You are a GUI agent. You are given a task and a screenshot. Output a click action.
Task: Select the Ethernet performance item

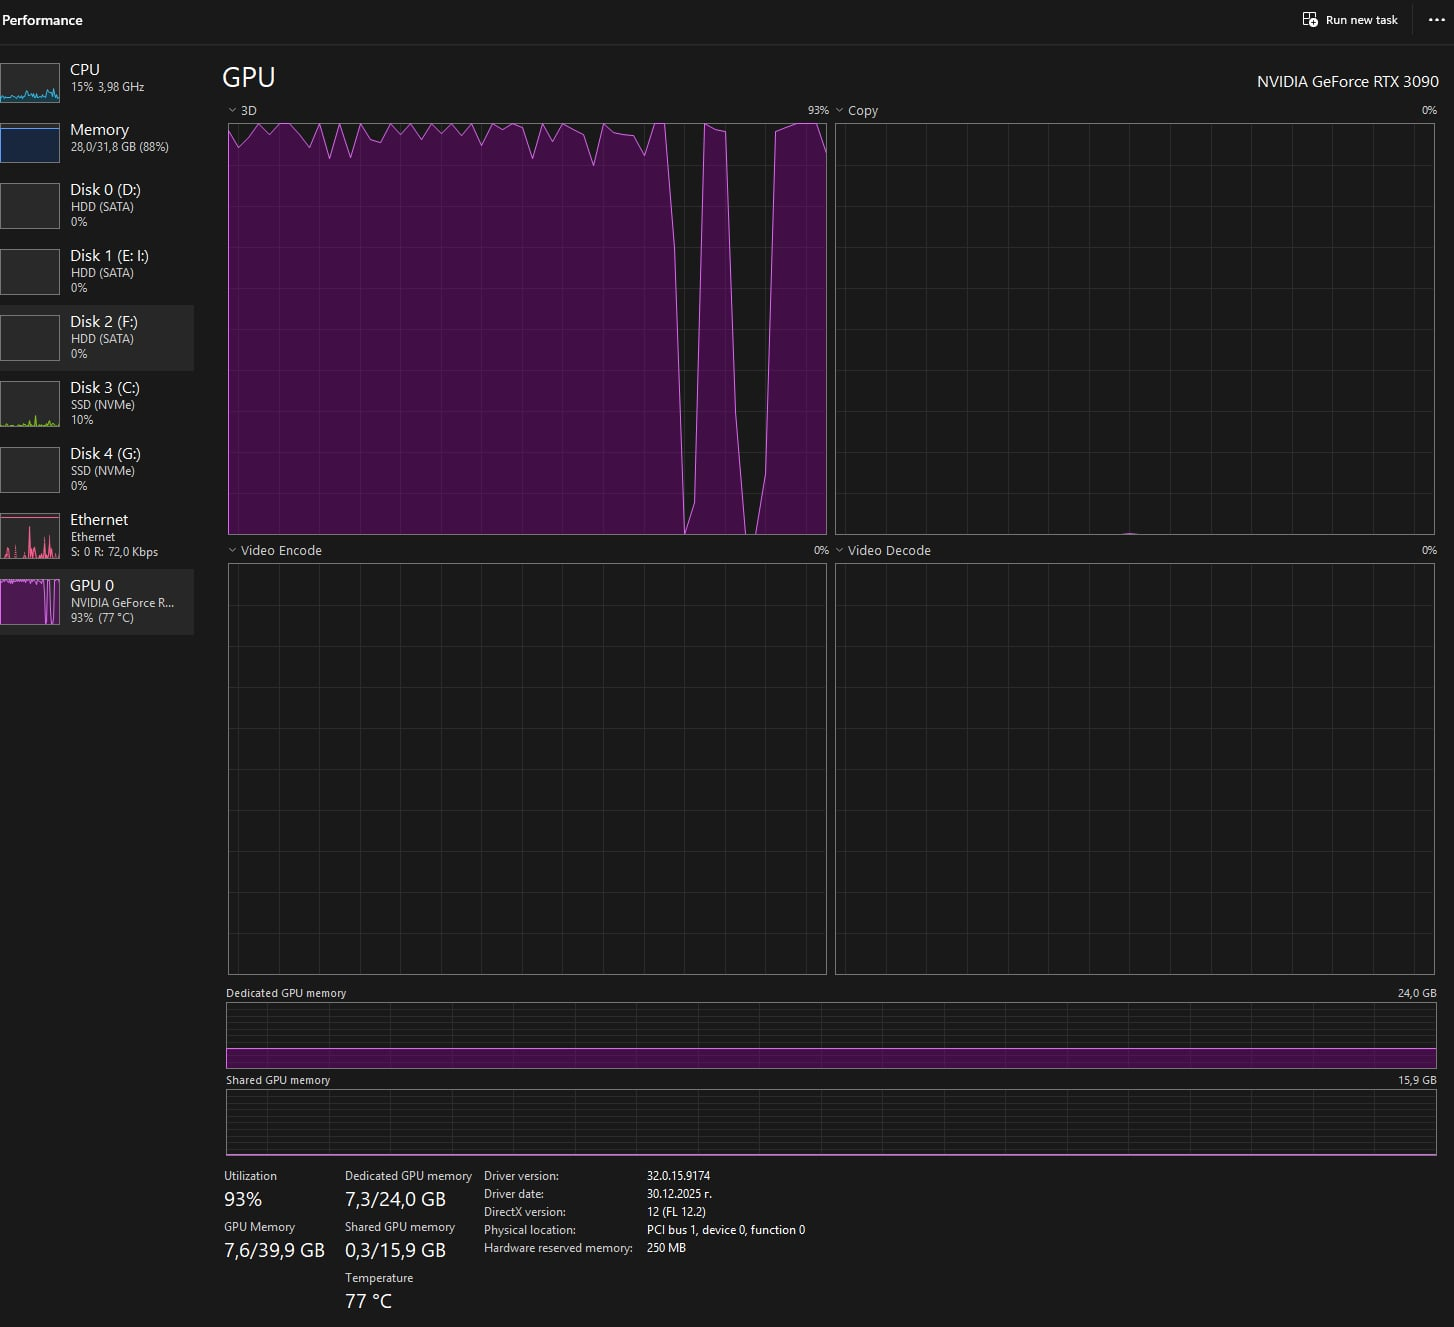[97, 535]
